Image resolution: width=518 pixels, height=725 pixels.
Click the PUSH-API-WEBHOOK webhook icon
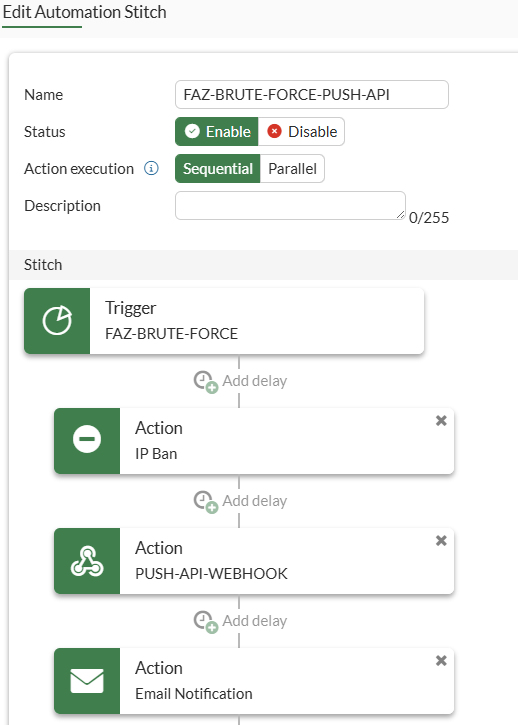click(87, 561)
